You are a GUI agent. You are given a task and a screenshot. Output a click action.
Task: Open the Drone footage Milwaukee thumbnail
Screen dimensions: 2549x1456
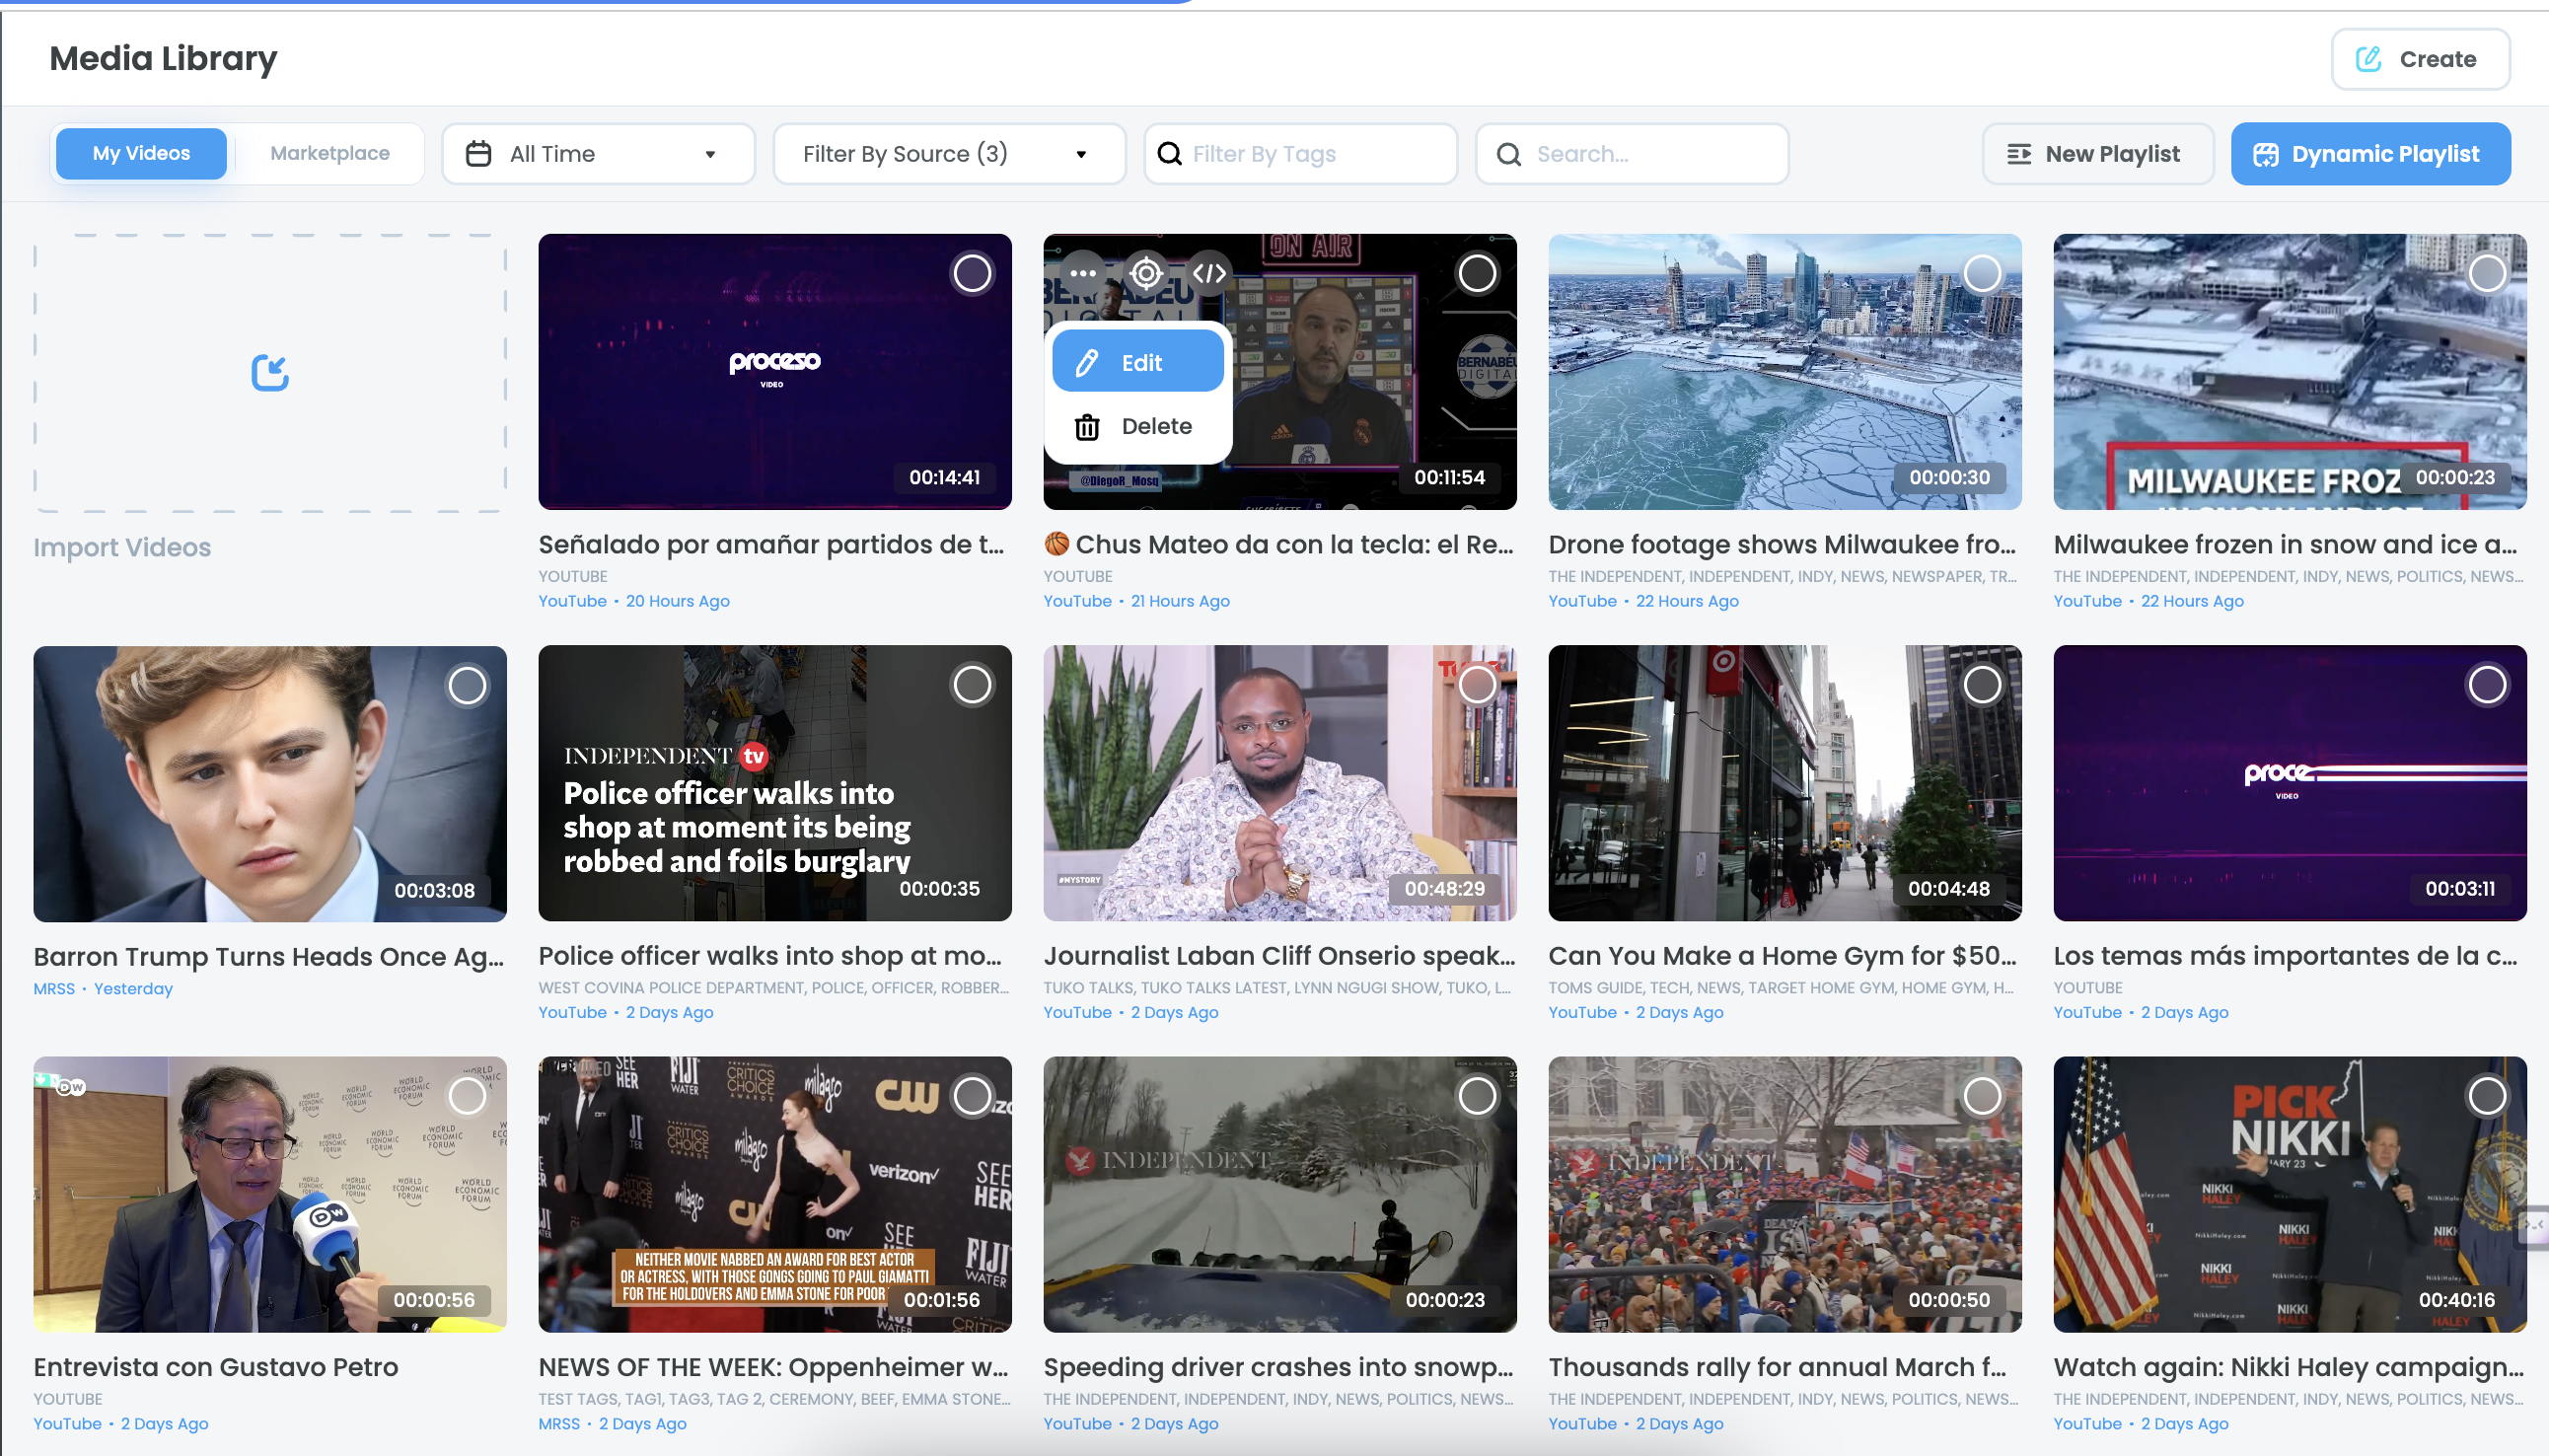pos(1785,372)
